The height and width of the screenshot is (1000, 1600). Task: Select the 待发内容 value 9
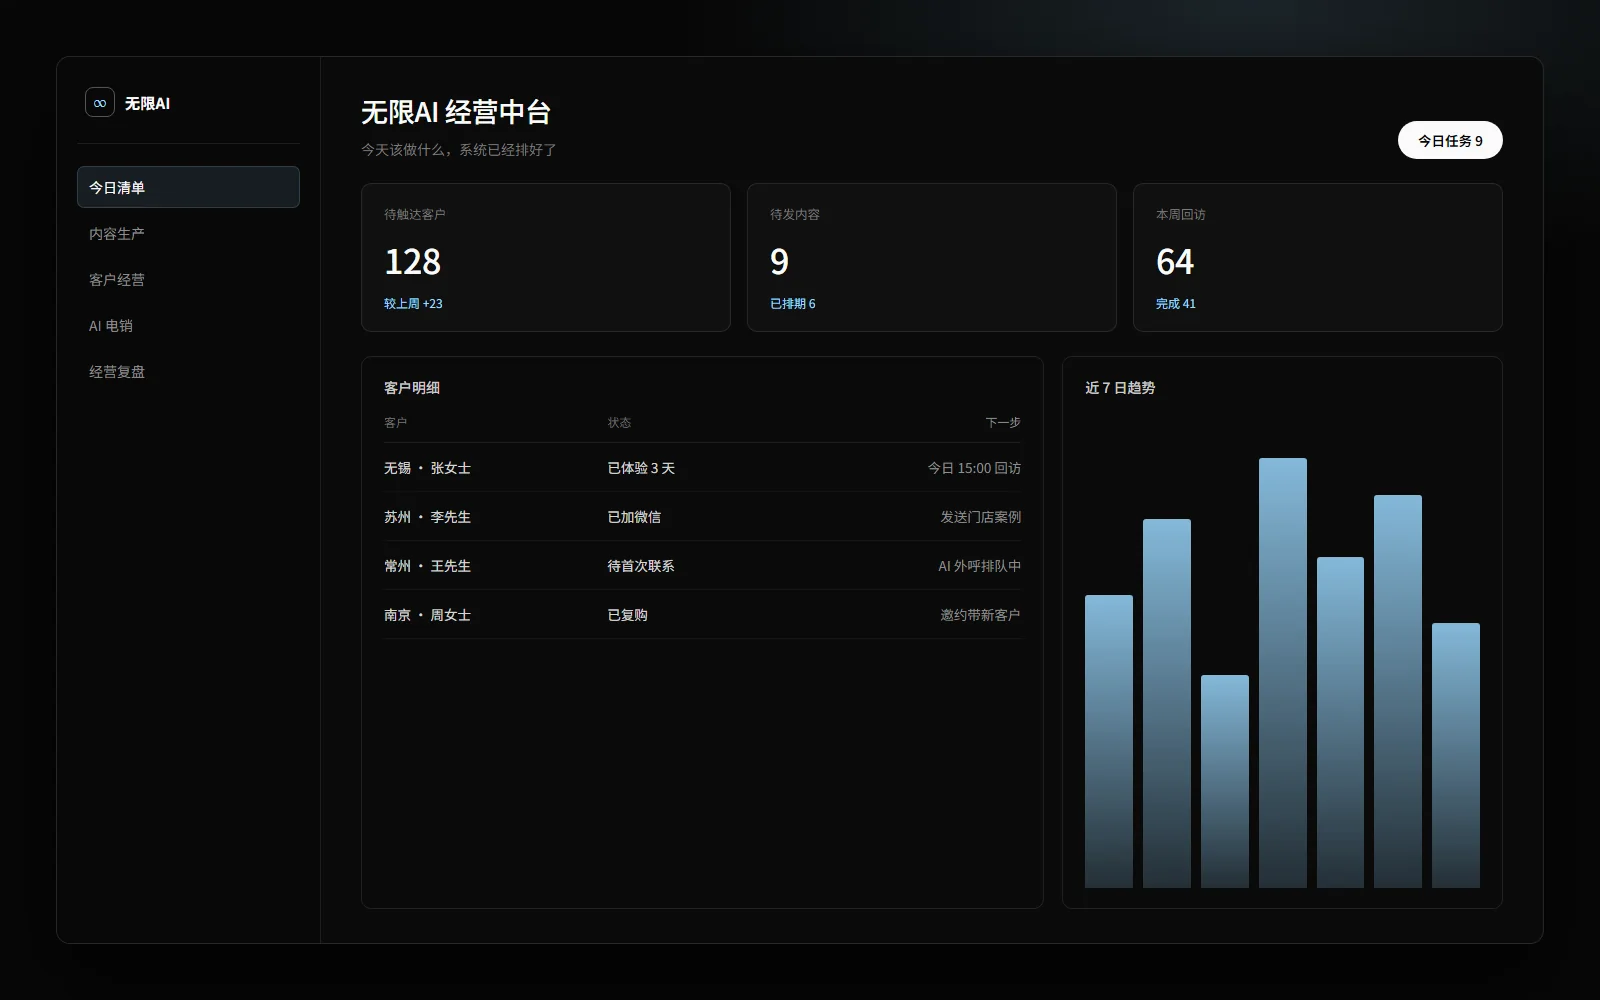[779, 262]
